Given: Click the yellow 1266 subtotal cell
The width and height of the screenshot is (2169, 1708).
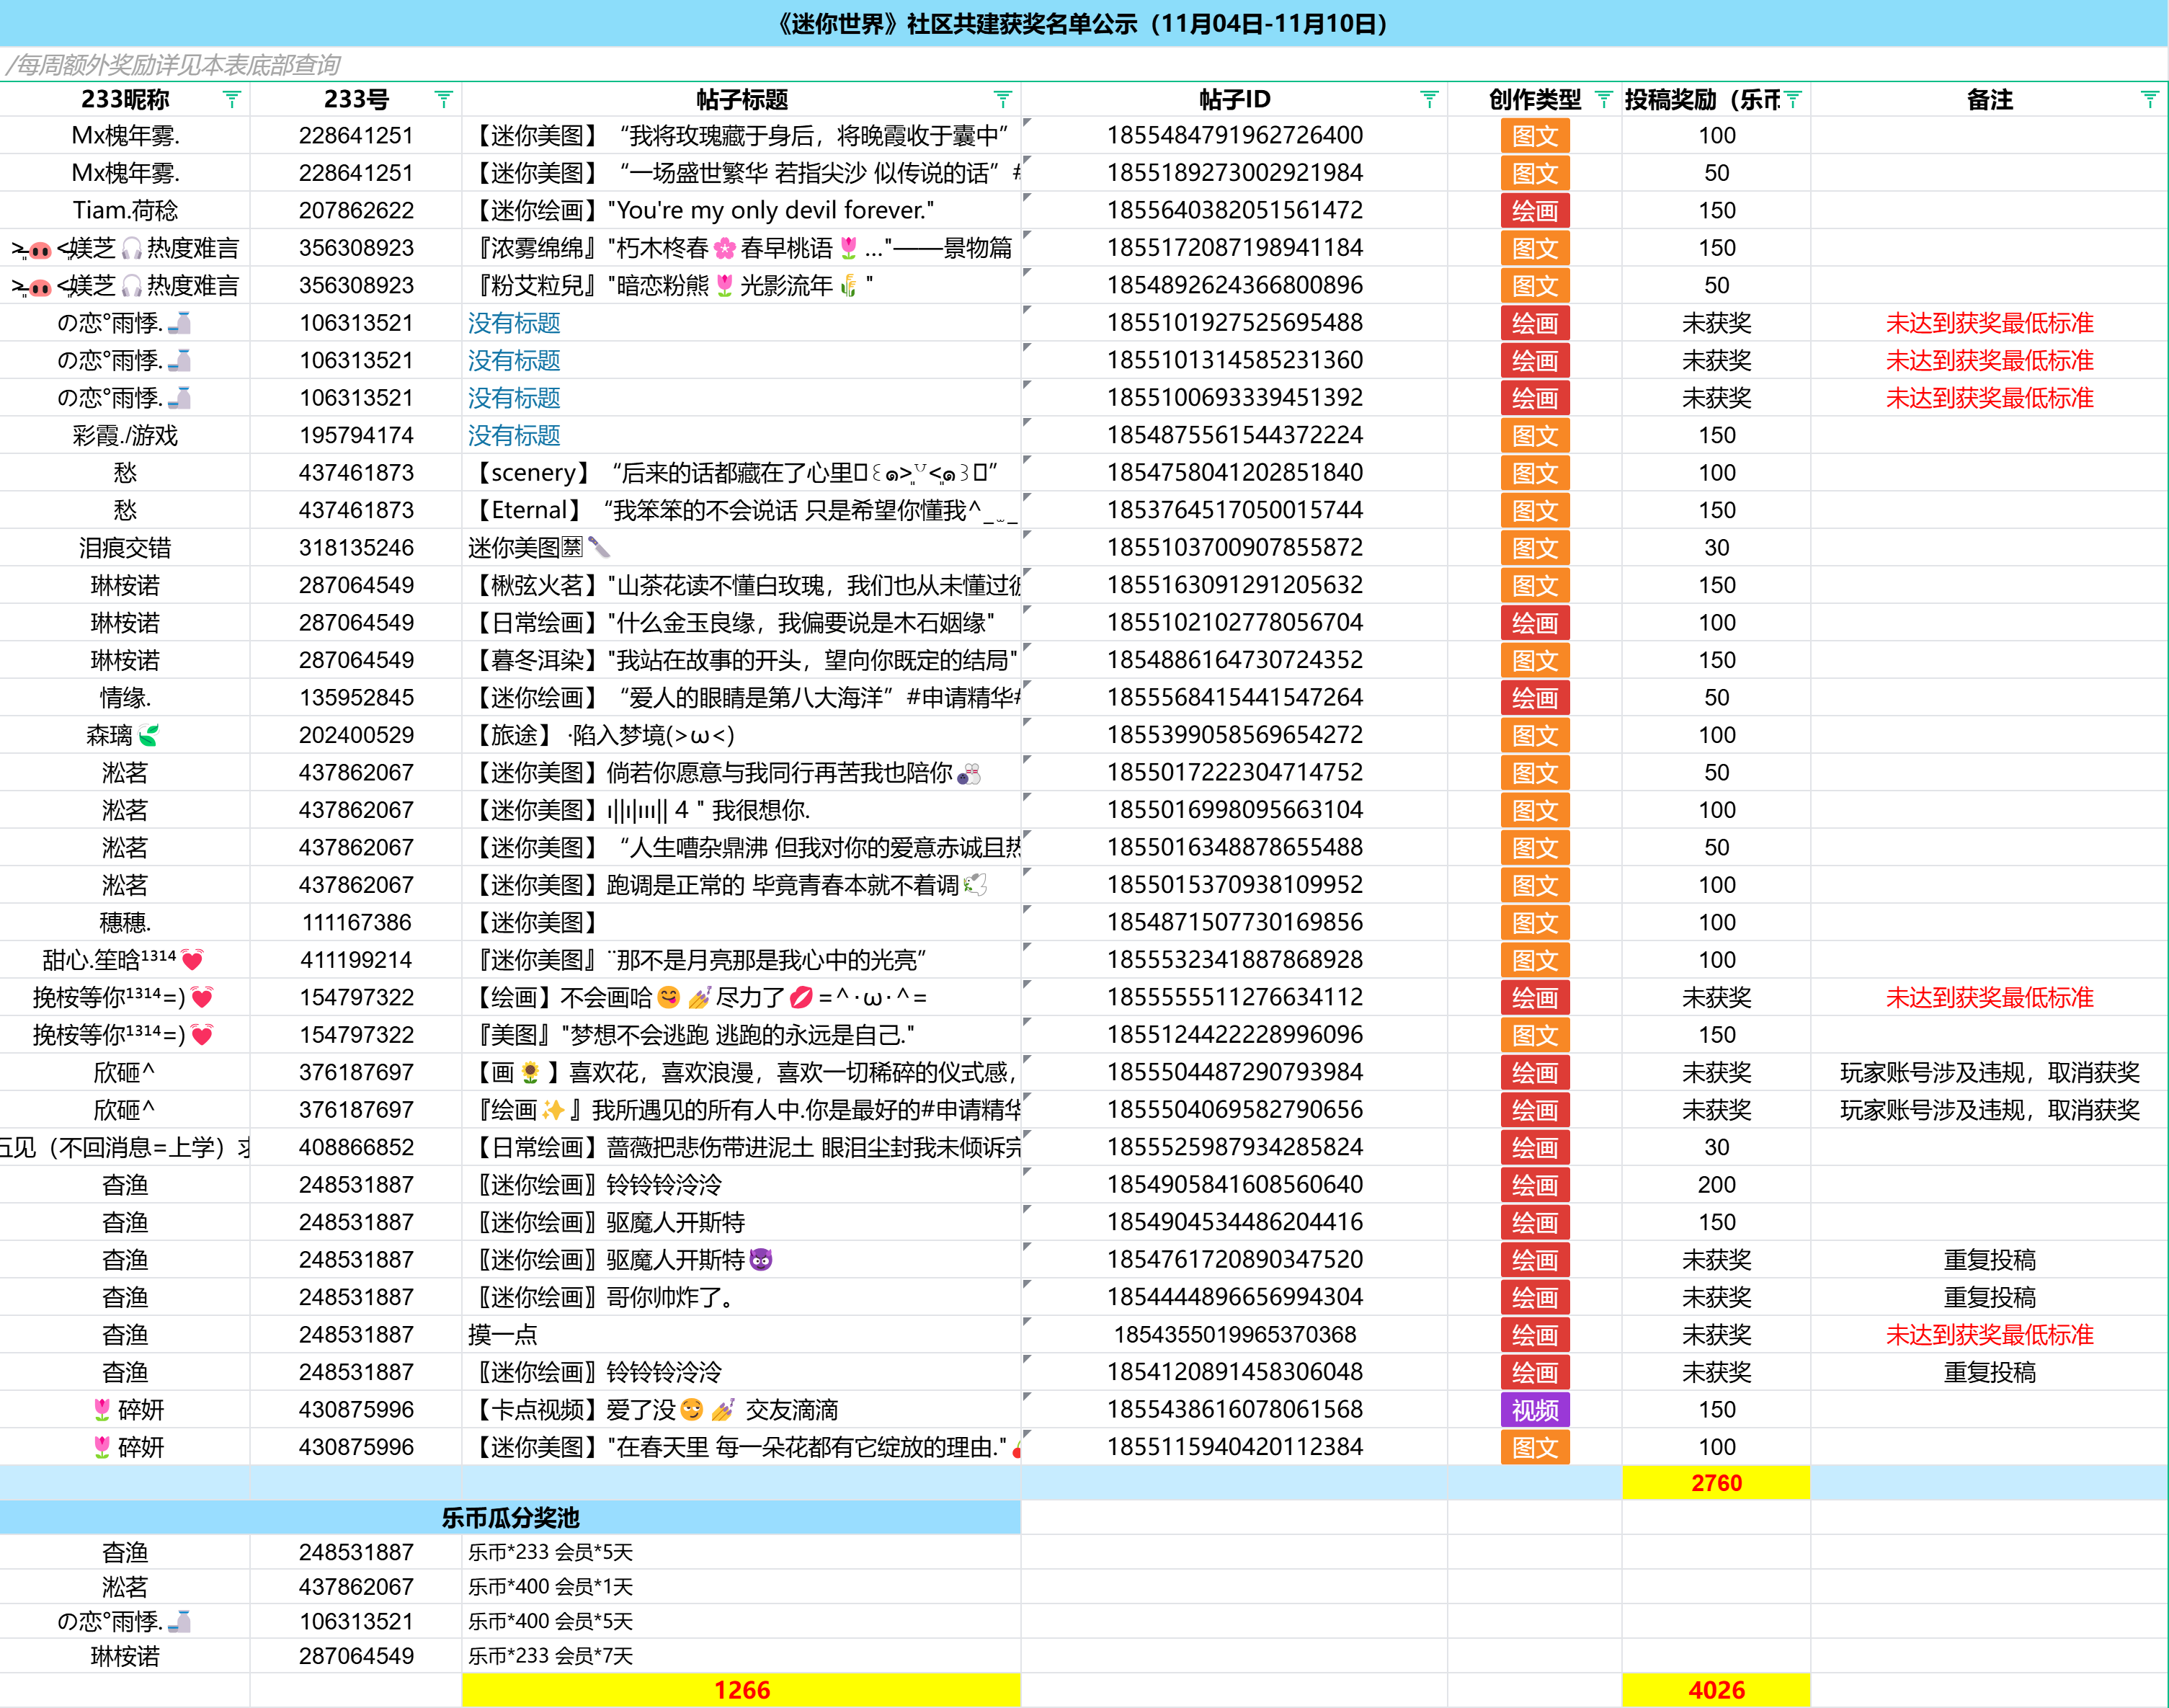Looking at the screenshot, I should (741, 1690).
